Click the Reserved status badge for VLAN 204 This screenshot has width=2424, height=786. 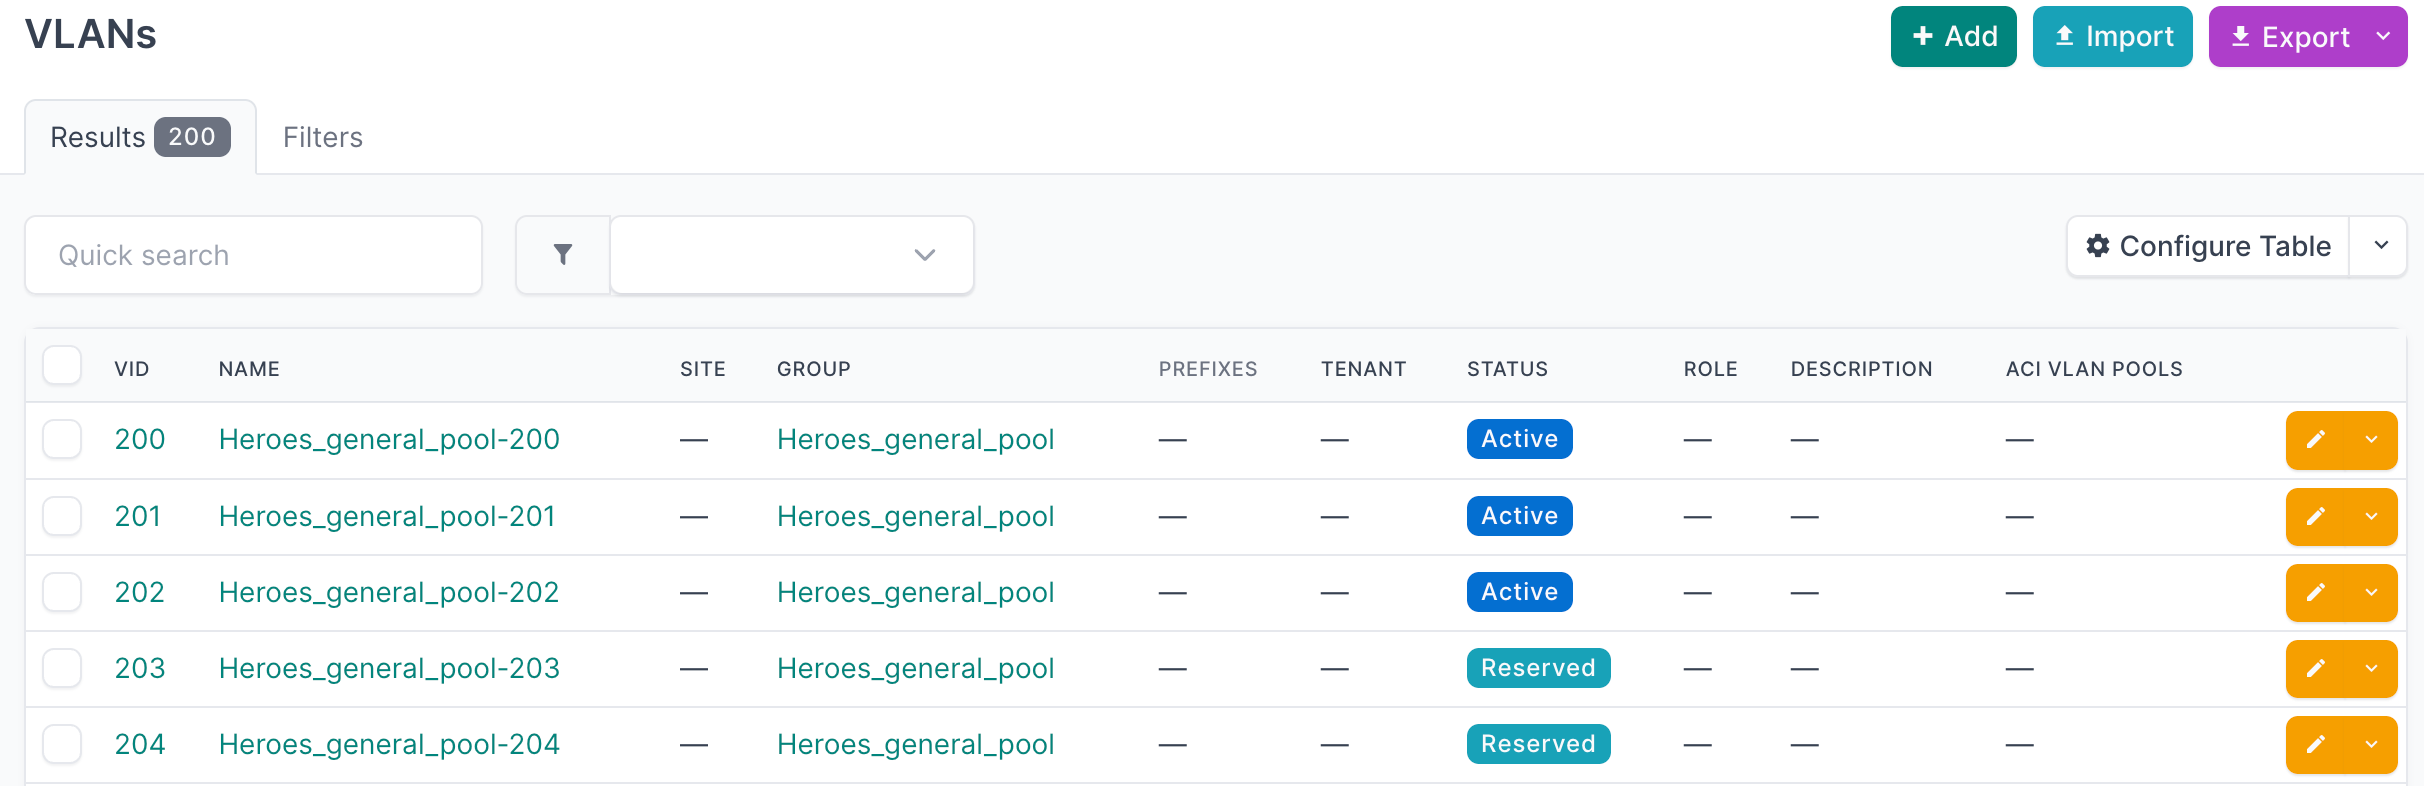point(1539,744)
